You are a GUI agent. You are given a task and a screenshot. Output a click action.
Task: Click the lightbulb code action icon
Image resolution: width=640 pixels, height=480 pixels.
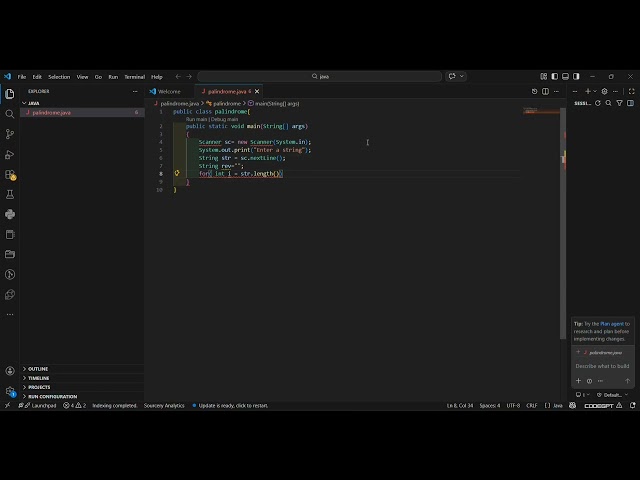tap(177, 173)
